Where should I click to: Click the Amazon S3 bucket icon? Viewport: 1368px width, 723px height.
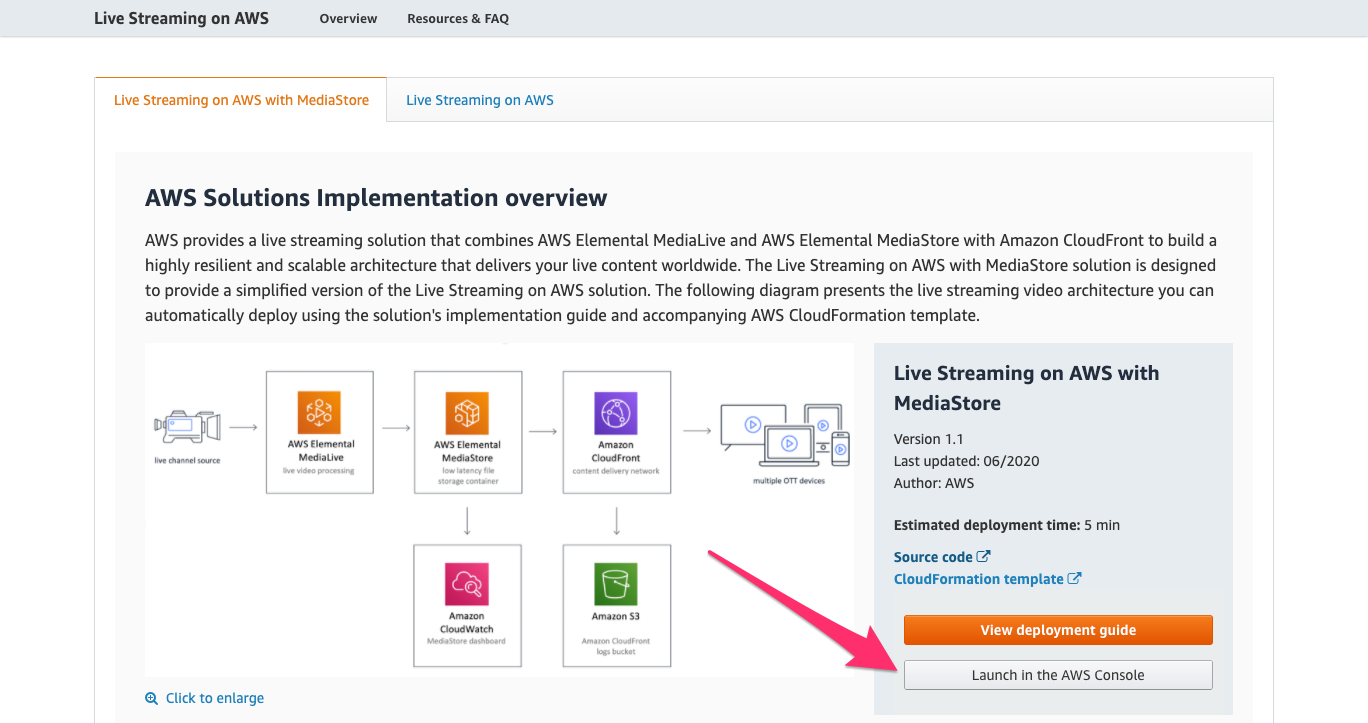(616, 584)
